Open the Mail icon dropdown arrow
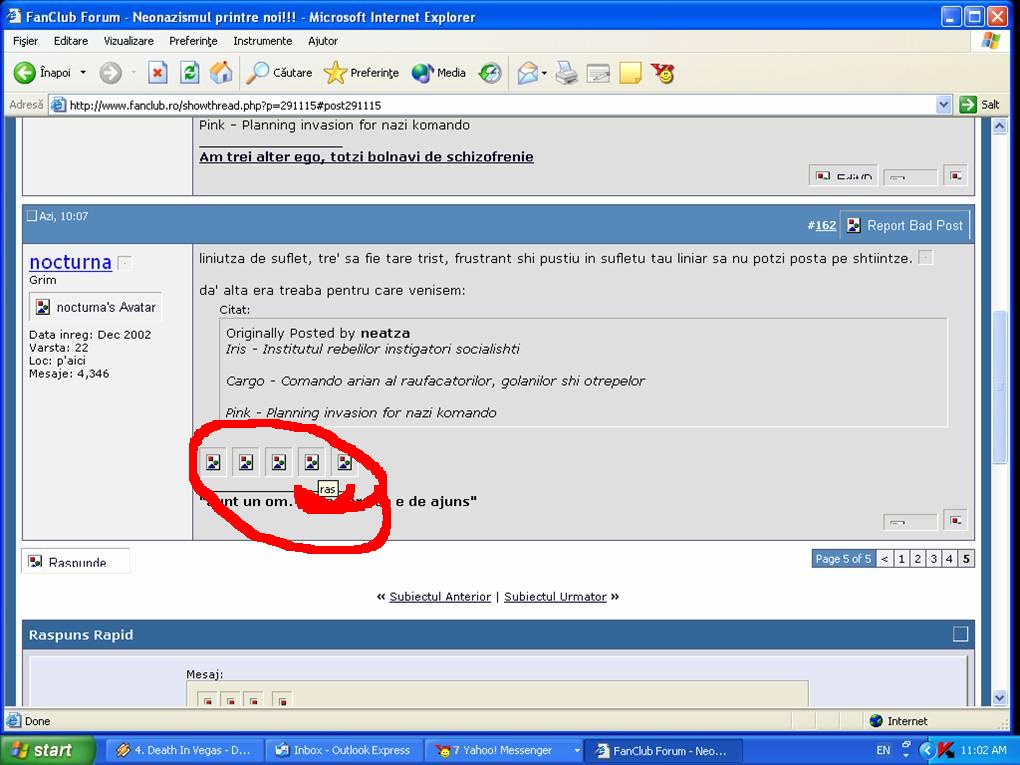 tap(544, 73)
